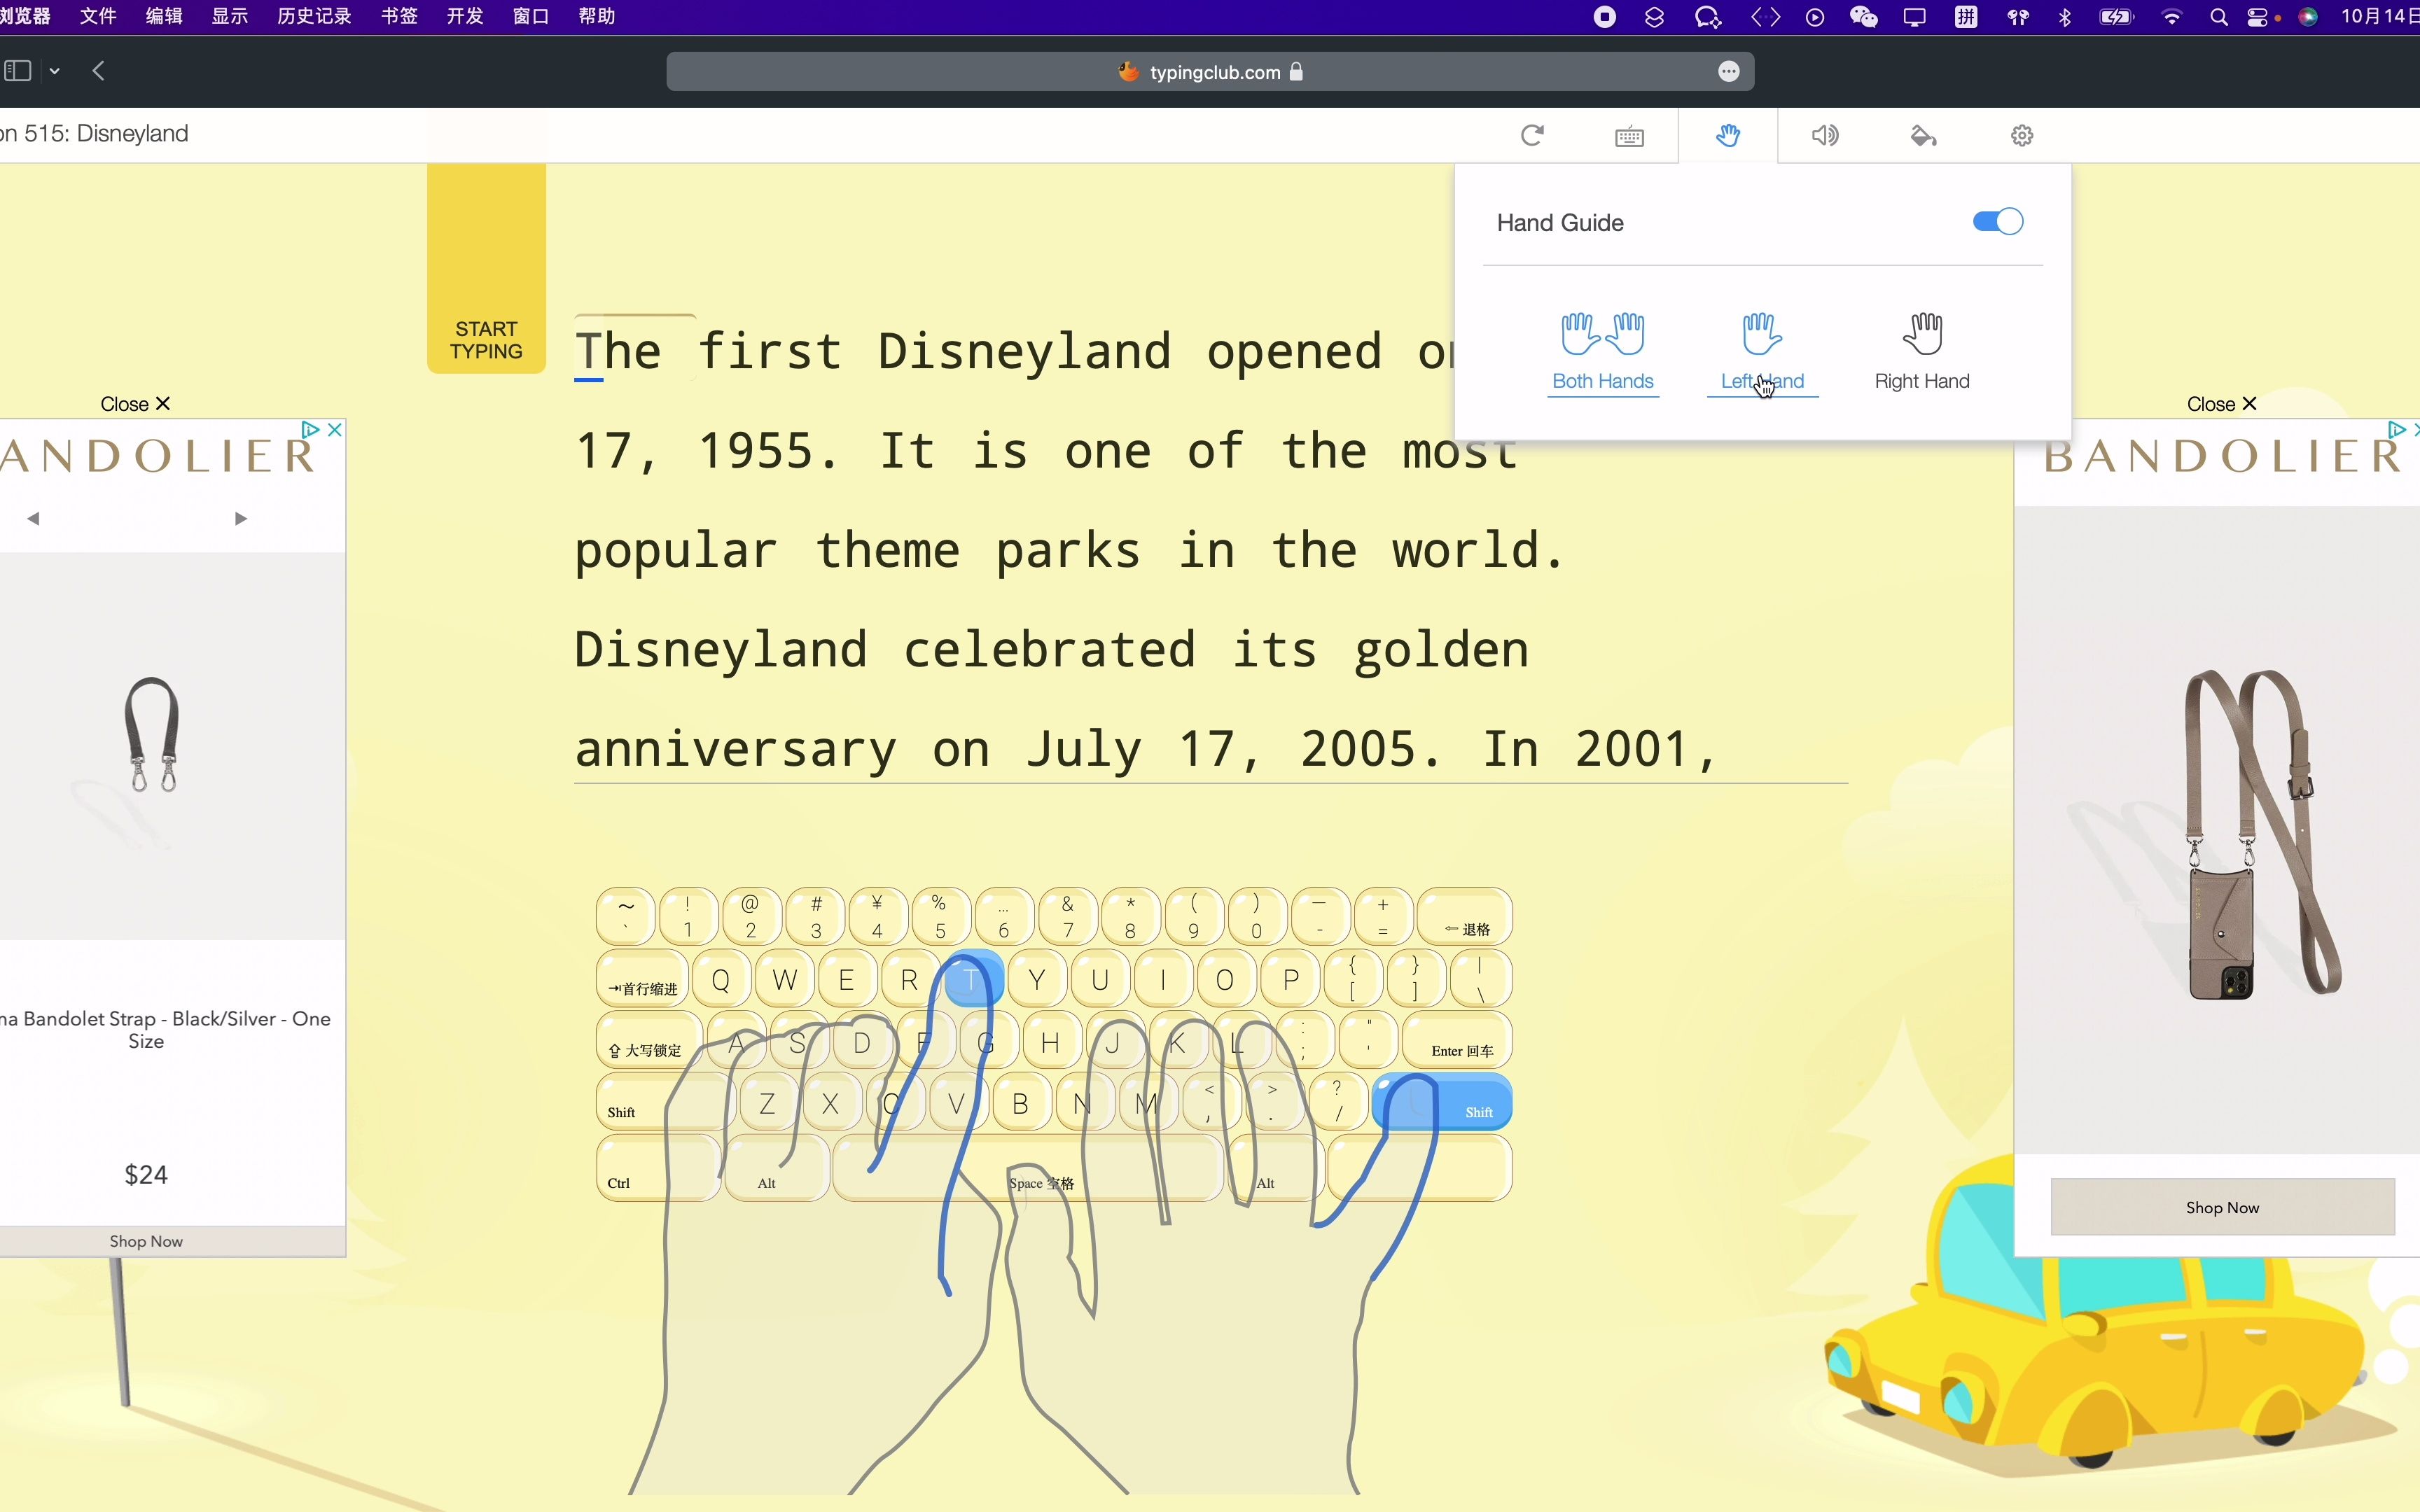Toggle the browser sidebar icon
Viewport: 2420px width, 1512px height.
pyautogui.click(x=18, y=71)
